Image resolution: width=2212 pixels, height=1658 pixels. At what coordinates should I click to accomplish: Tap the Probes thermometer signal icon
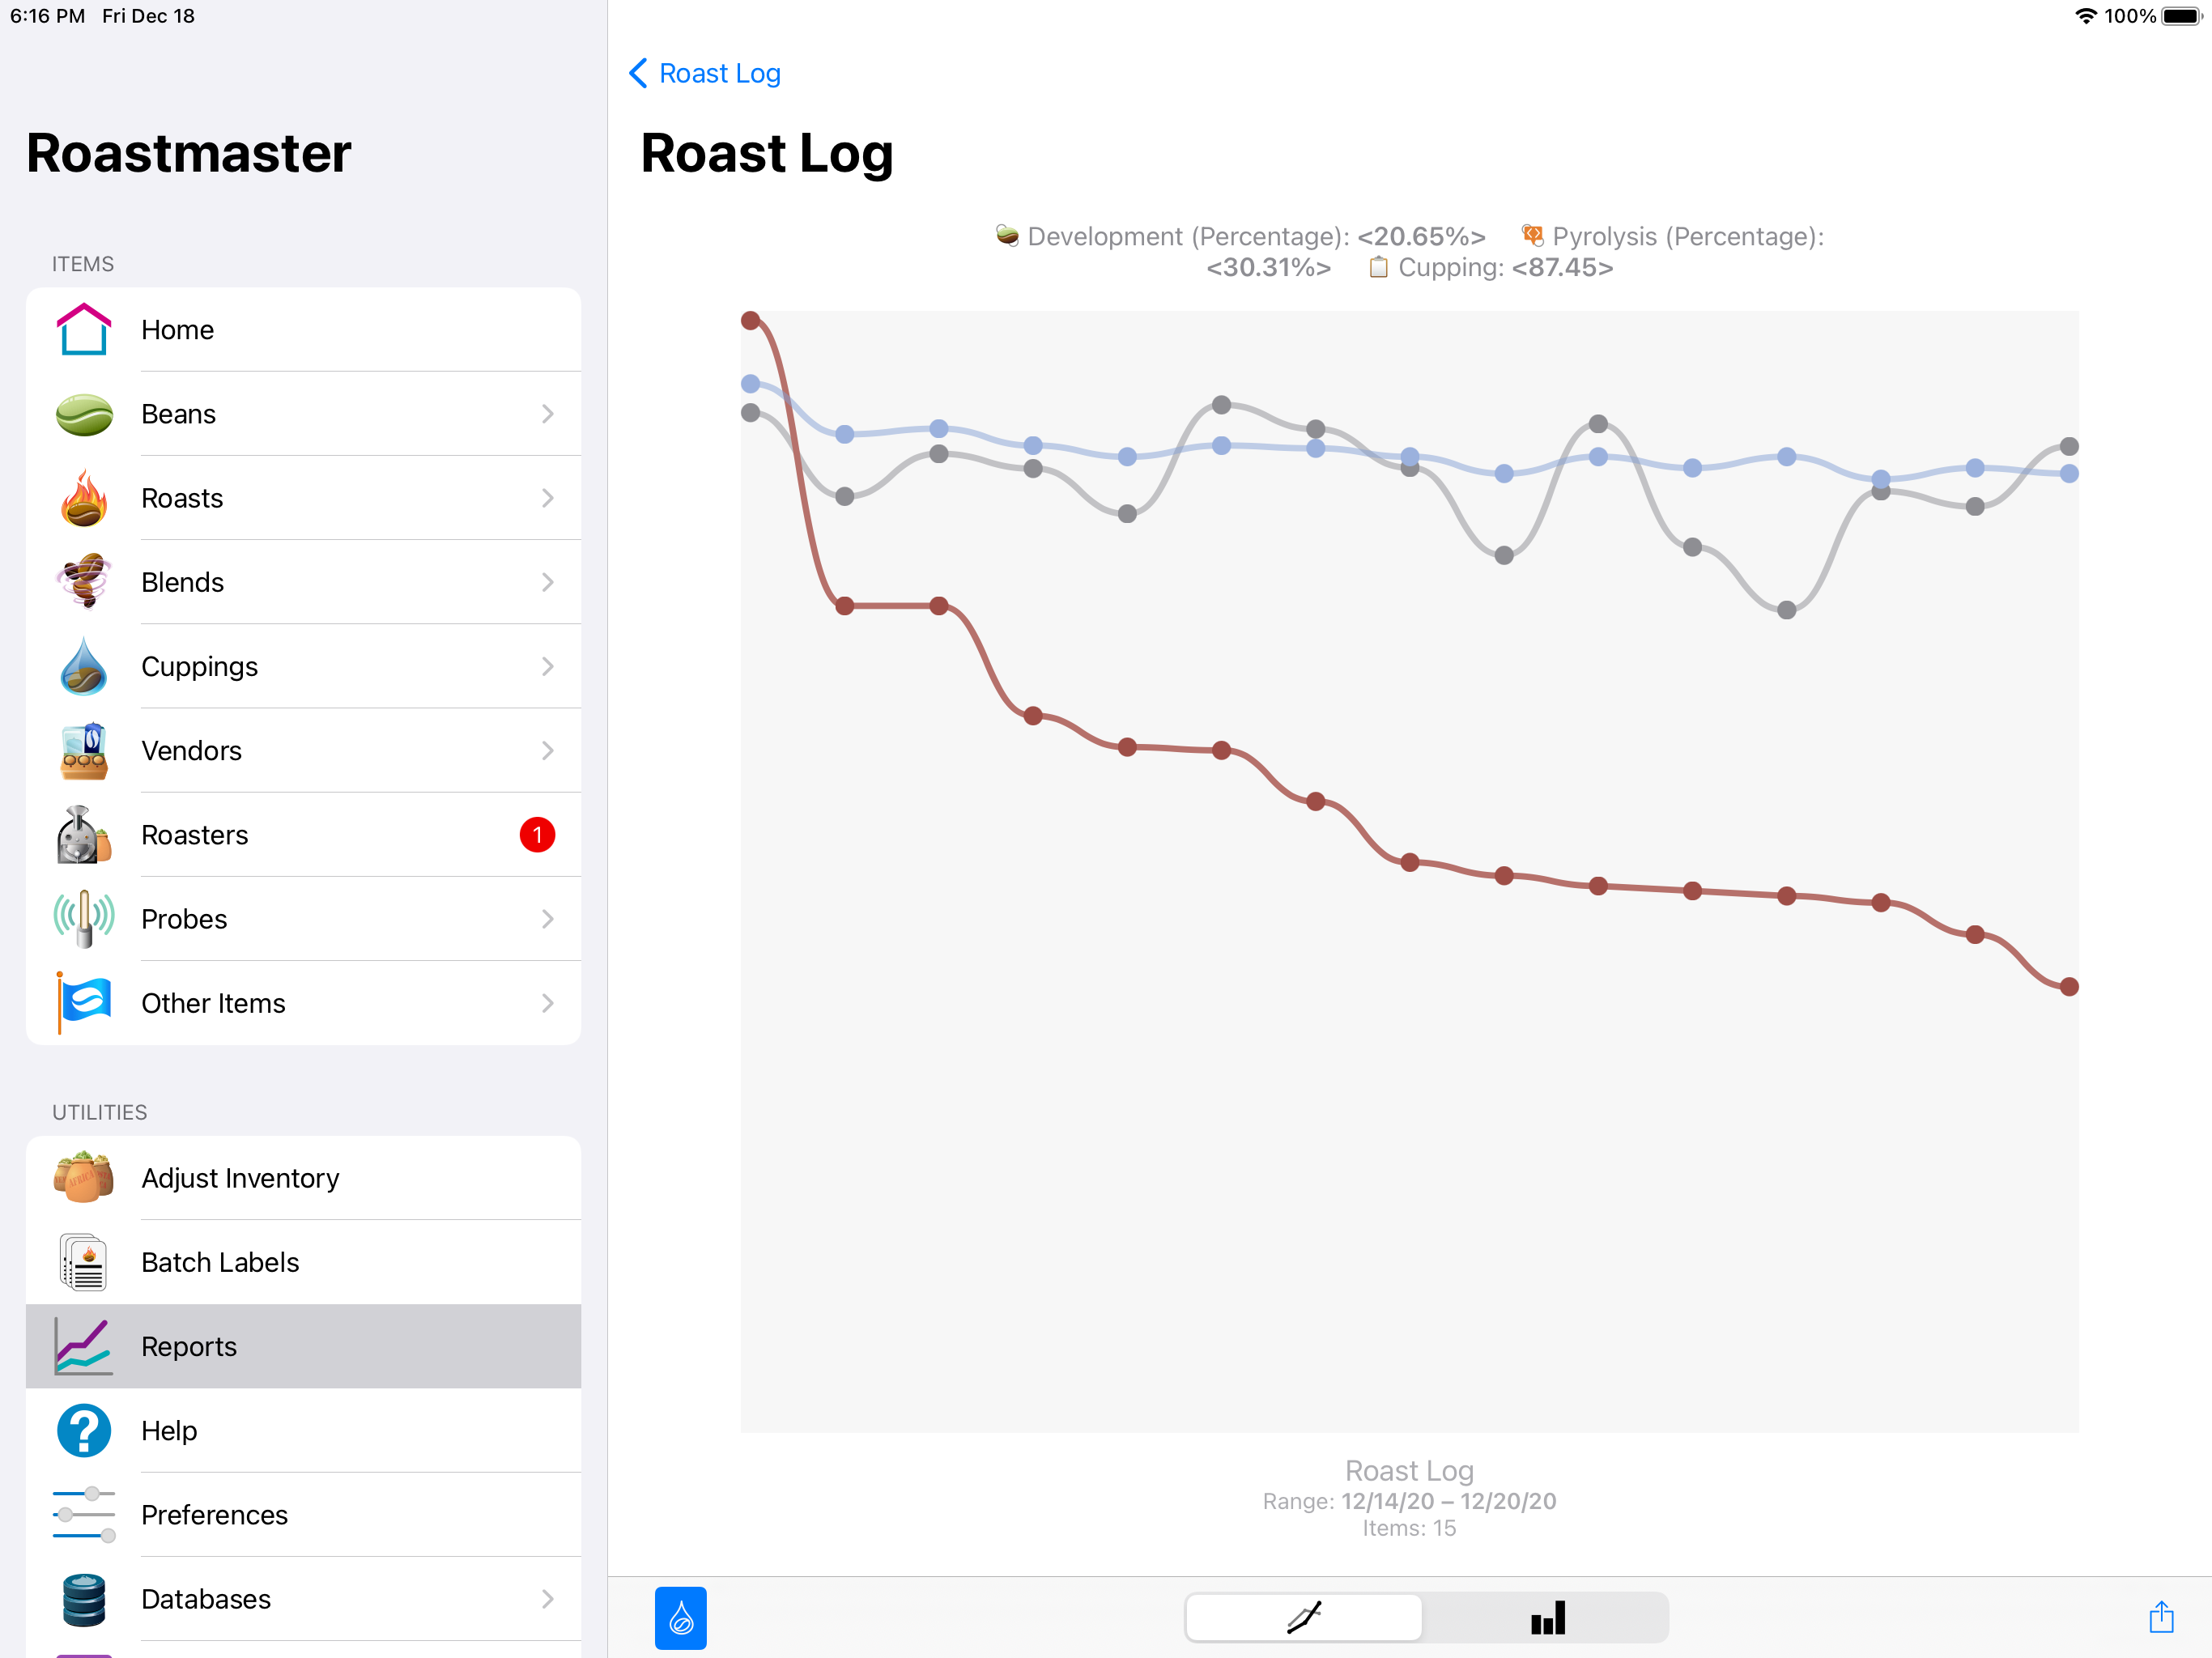coord(84,919)
